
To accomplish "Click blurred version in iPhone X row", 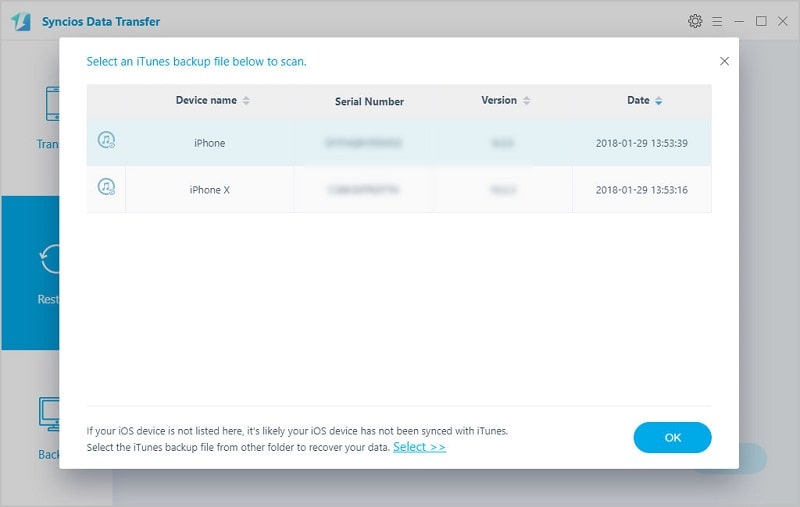I will pyautogui.click(x=503, y=190).
